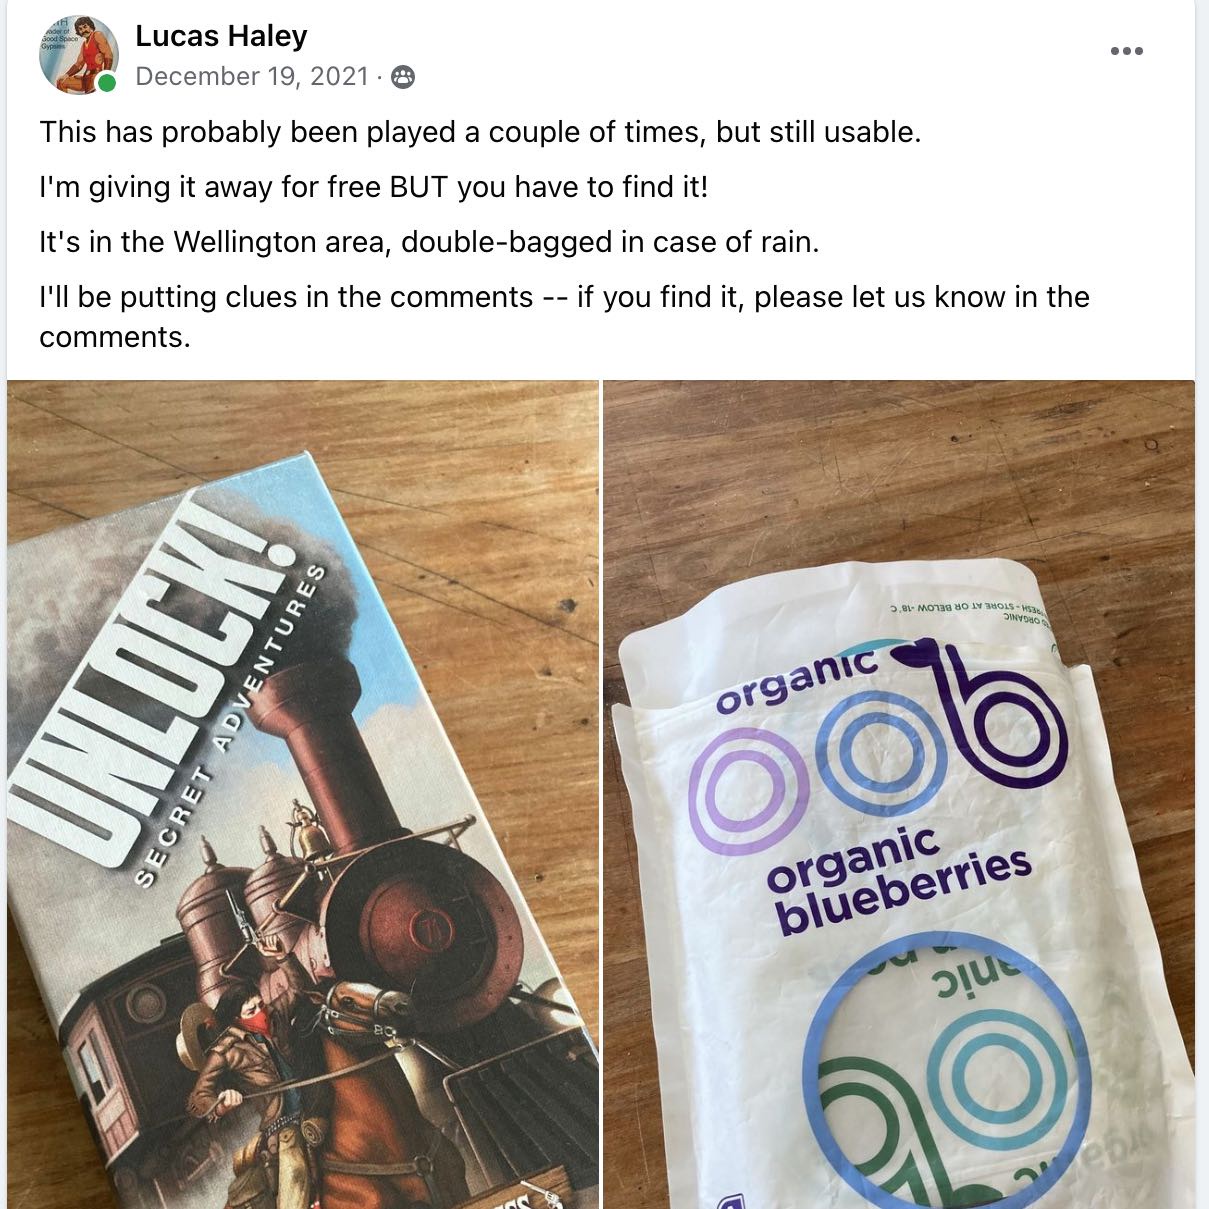Image resolution: width=1209 pixels, height=1209 pixels.
Task: Open the Unlock! board game box photo
Action: pyautogui.click(x=302, y=794)
